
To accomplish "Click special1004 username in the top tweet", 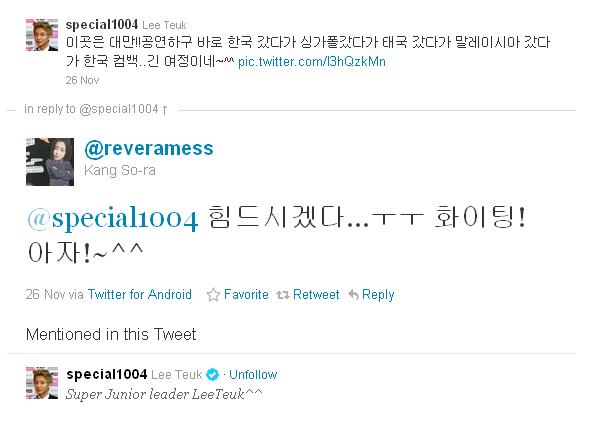I will [102, 25].
